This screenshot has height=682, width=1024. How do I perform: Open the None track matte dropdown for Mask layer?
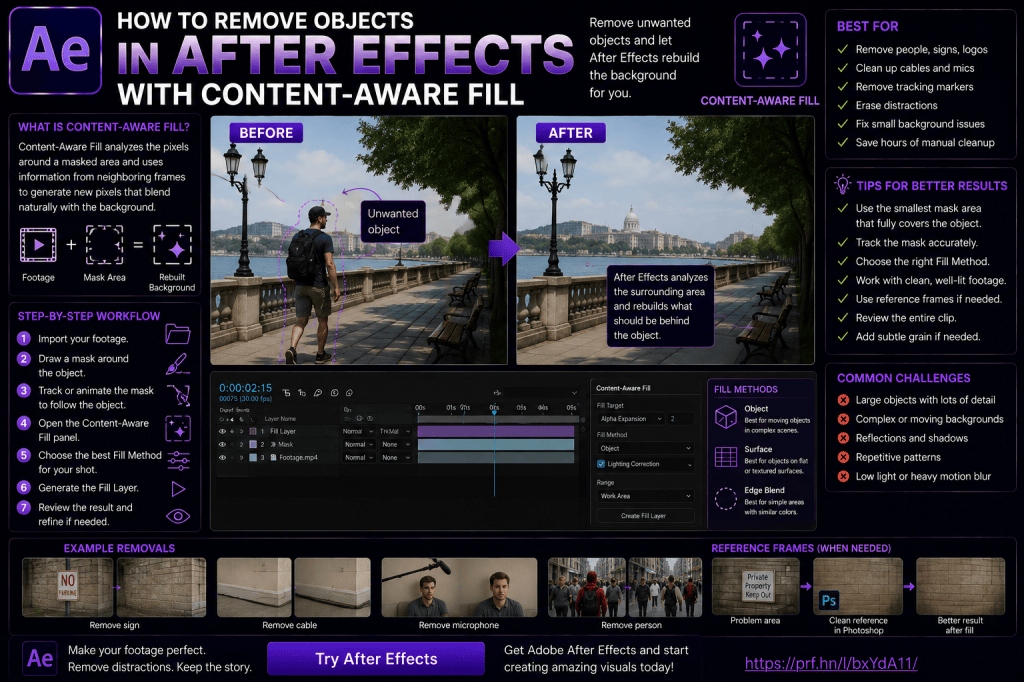point(394,444)
